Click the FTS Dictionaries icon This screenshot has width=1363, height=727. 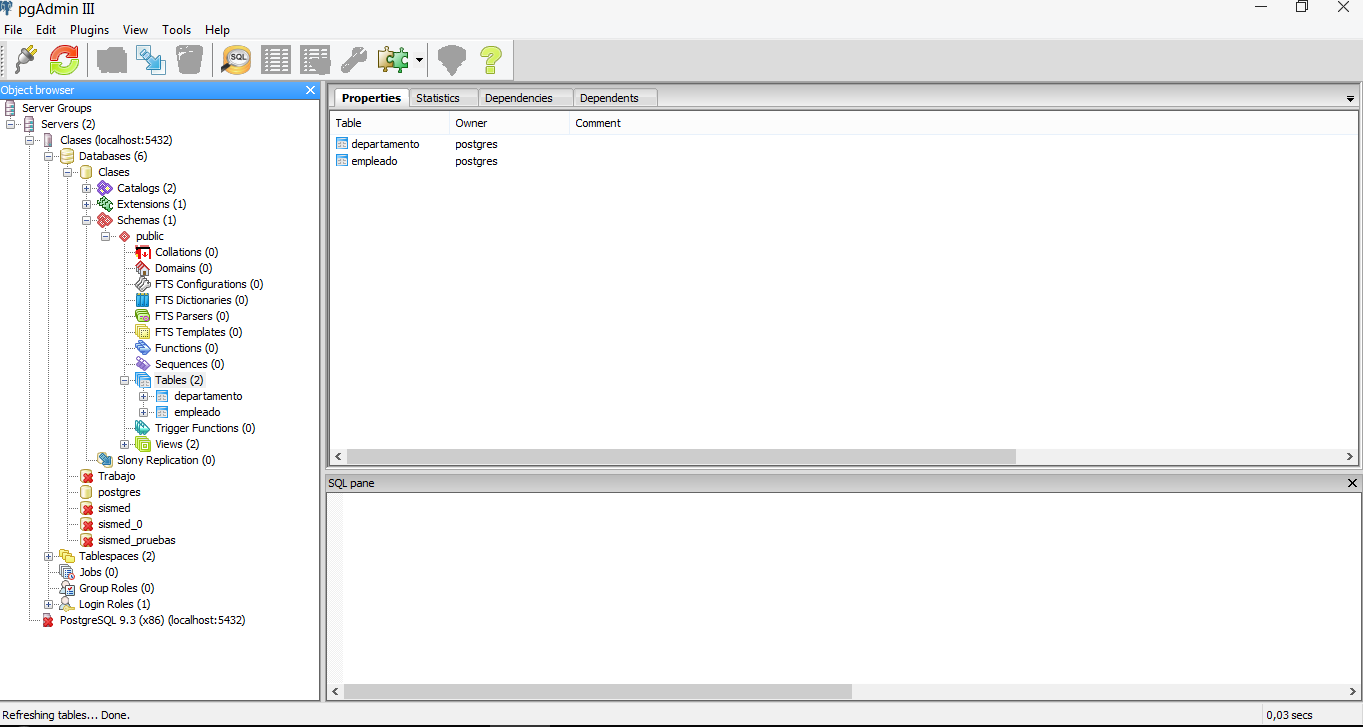coord(143,300)
